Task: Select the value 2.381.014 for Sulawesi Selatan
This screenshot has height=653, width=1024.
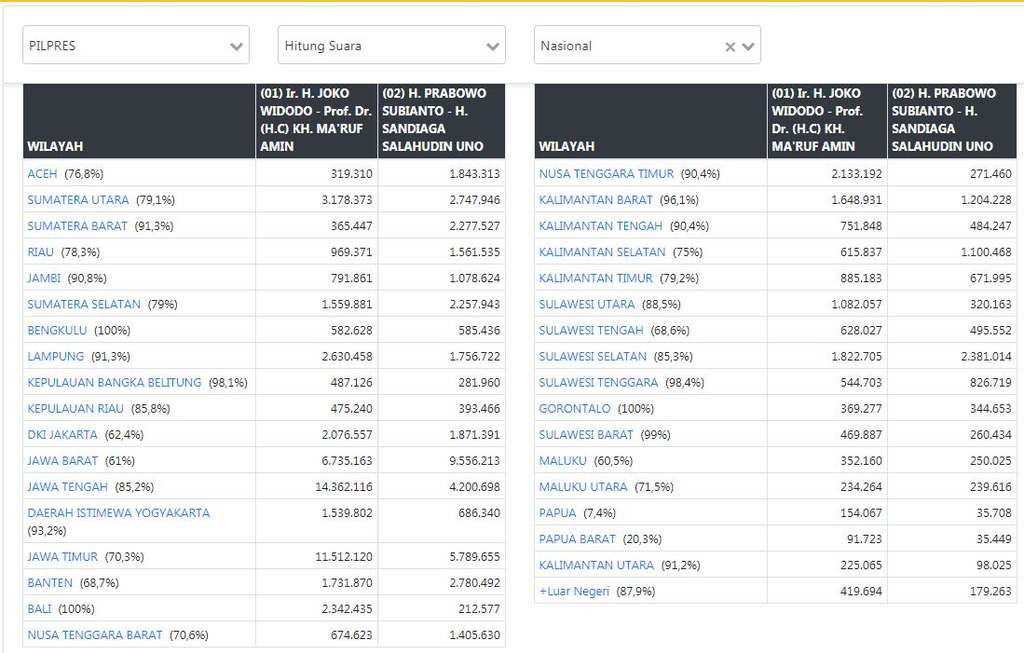Action: point(986,357)
